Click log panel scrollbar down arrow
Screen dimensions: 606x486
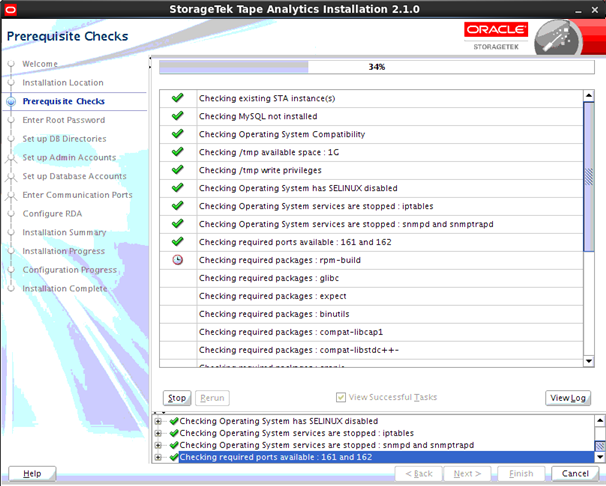coord(599,457)
